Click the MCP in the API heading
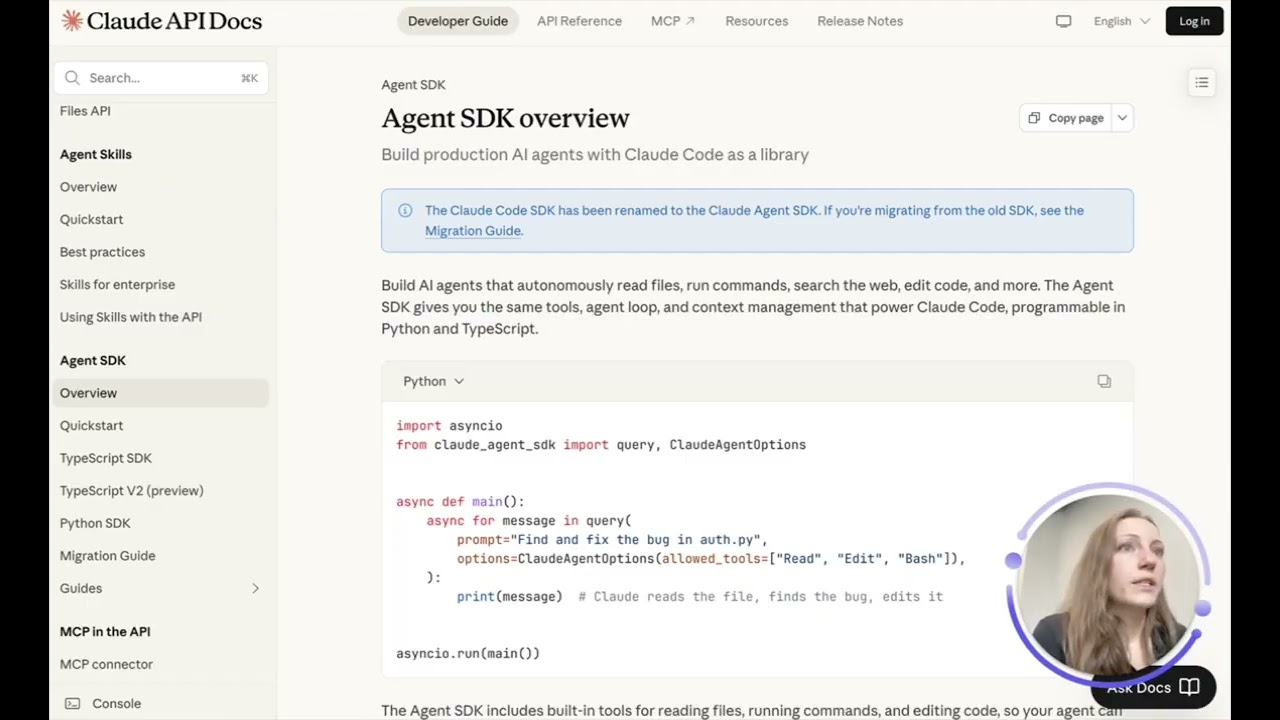The image size is (1280, 720). (x=105, y=631)
